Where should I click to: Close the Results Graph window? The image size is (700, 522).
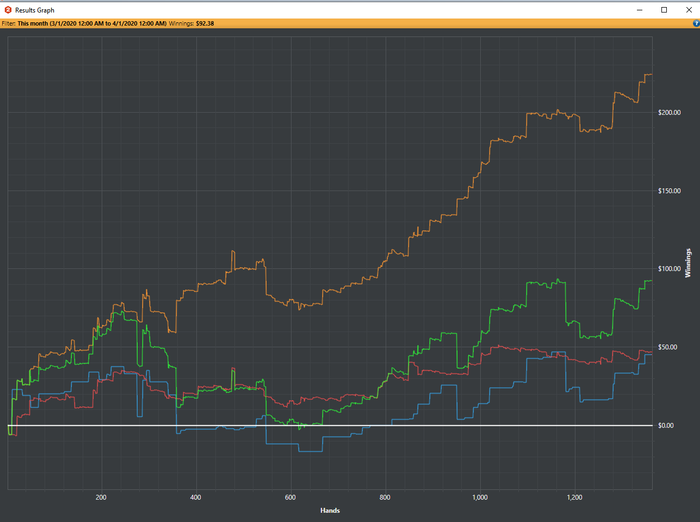click(689, 10)
